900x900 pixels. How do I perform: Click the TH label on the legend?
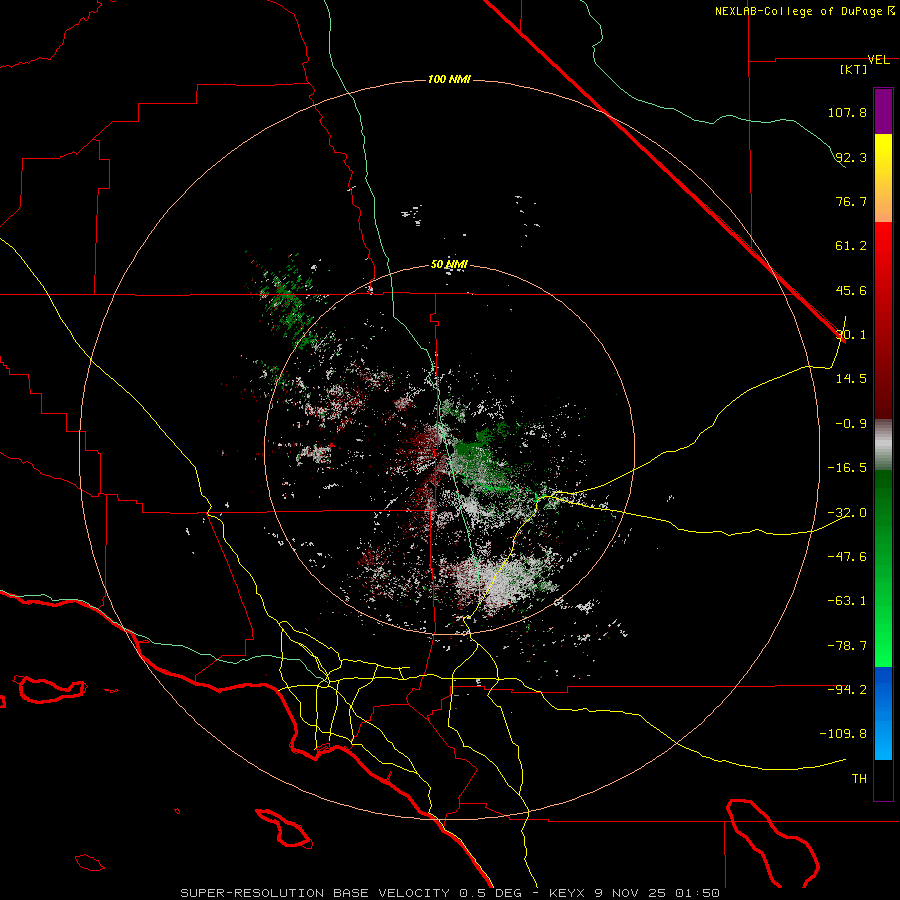tap(859, 779)
